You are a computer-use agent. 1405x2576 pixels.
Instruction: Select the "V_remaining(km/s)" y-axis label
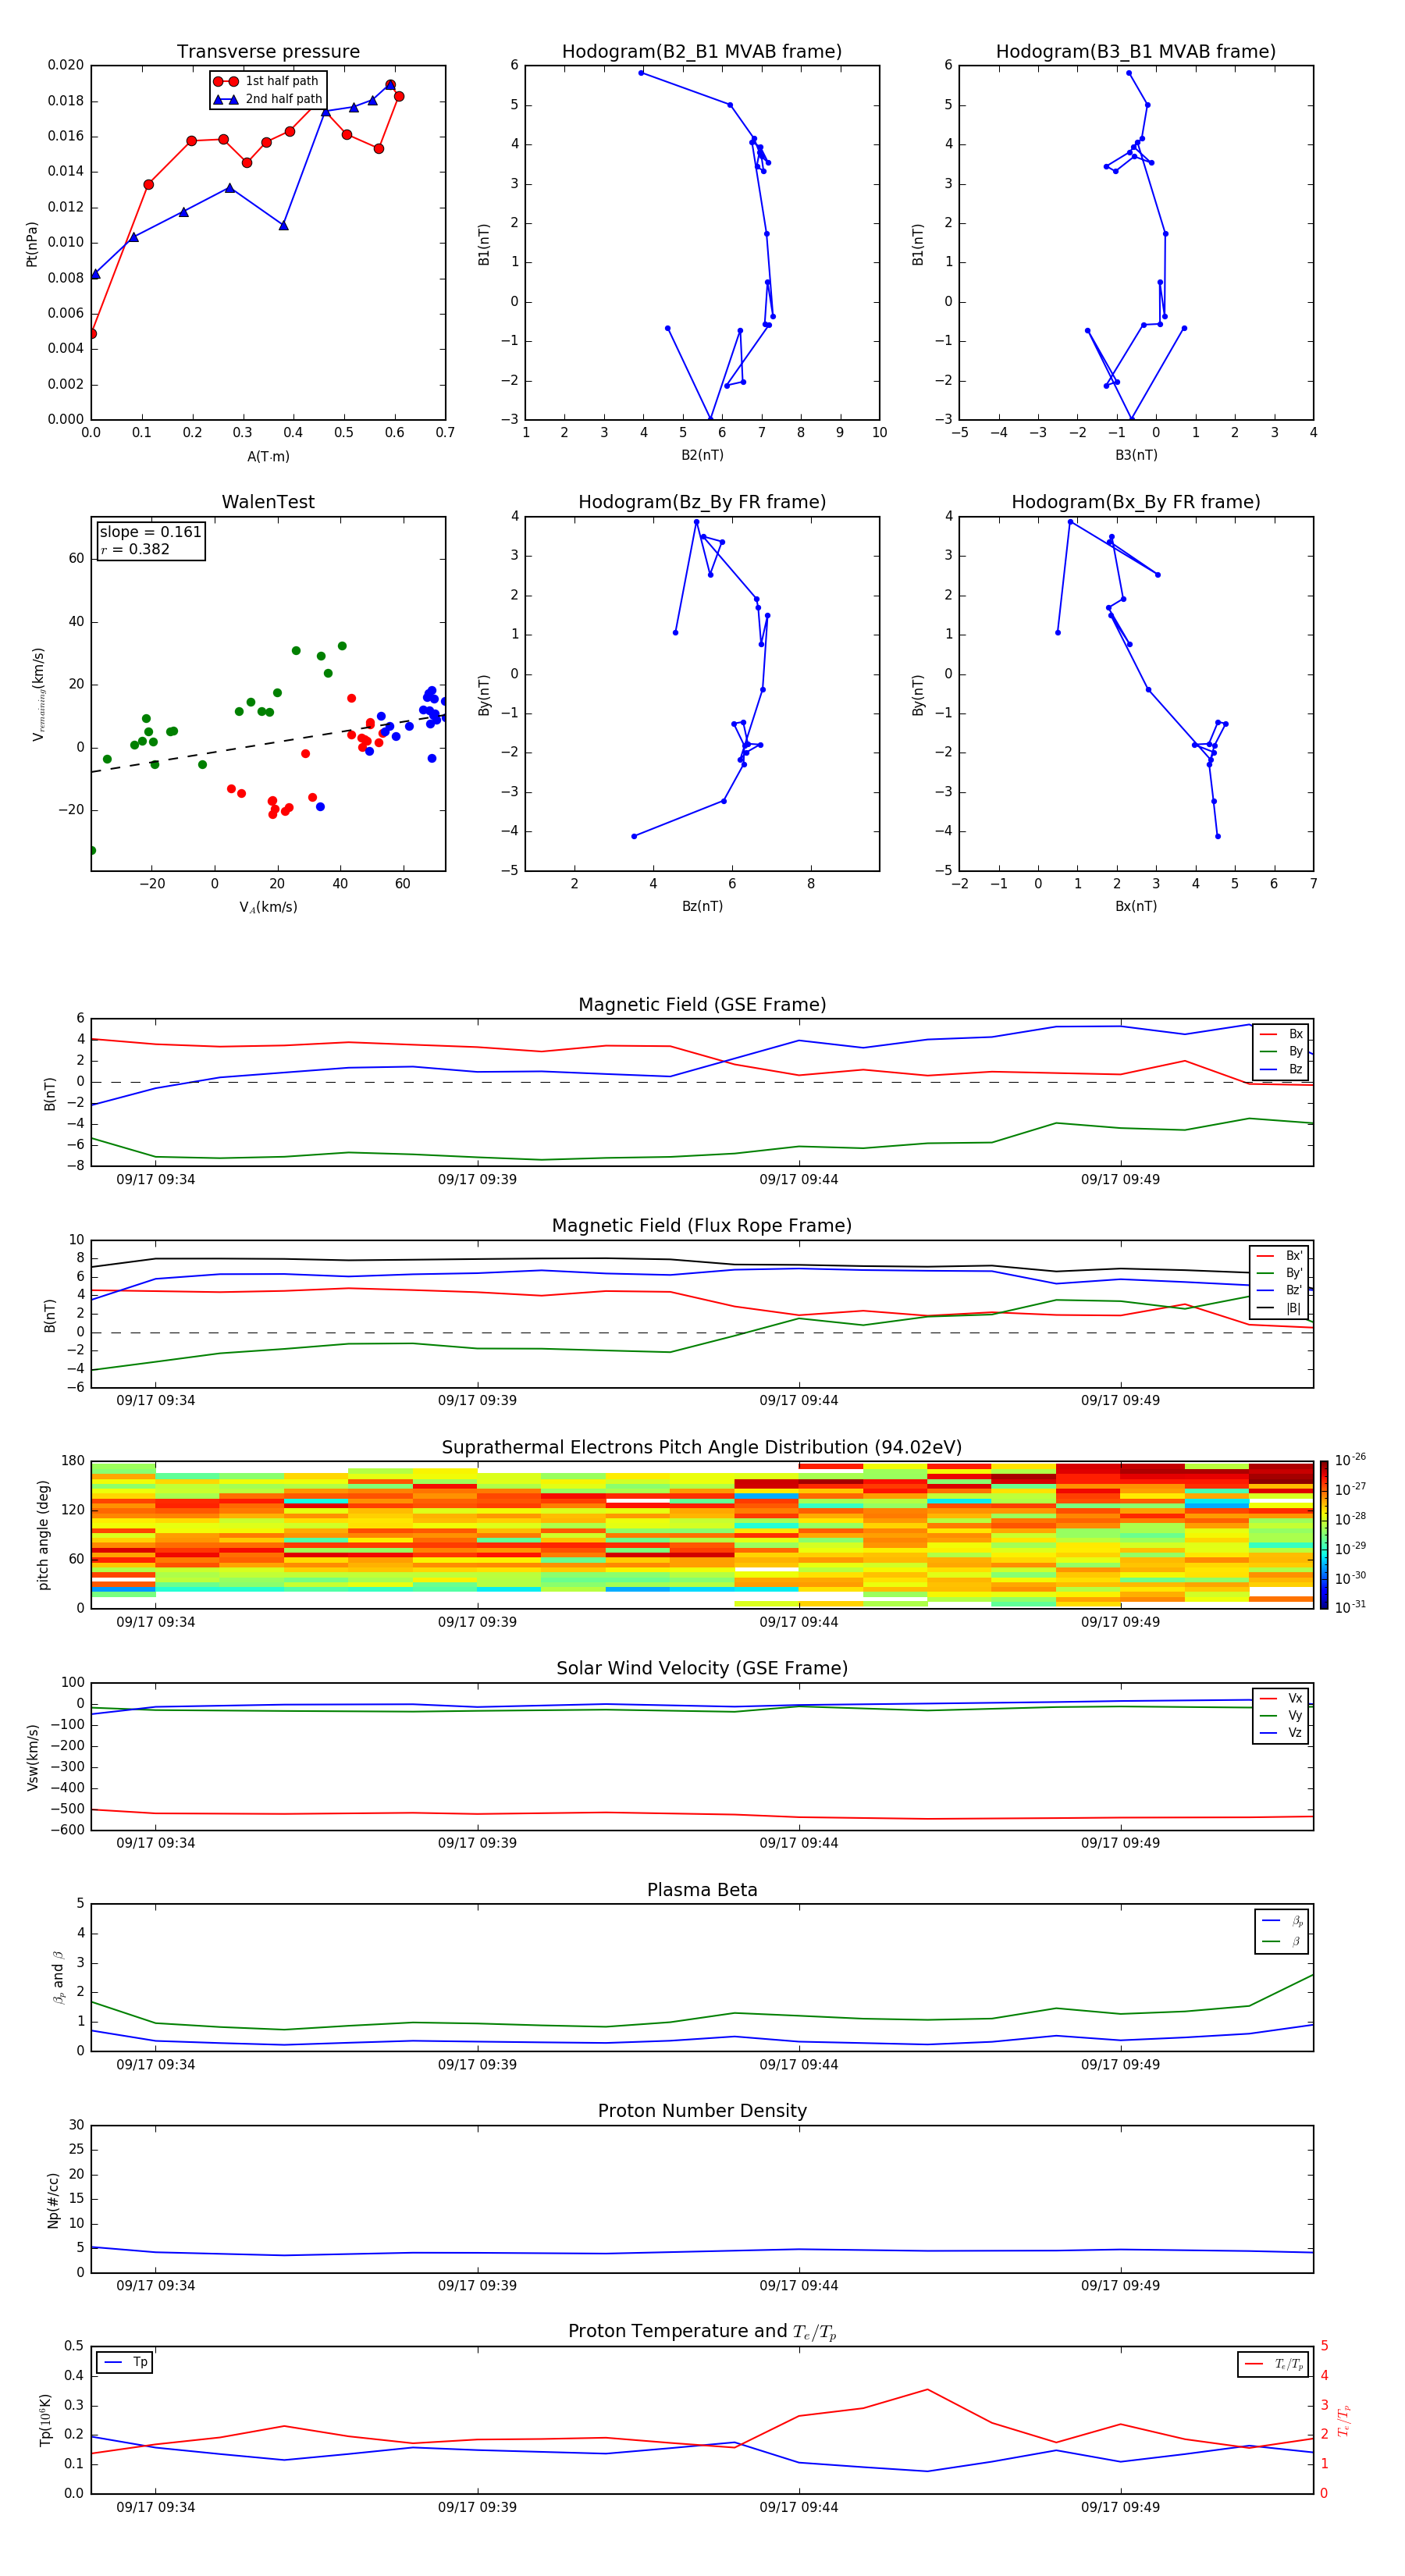point(38,694)
